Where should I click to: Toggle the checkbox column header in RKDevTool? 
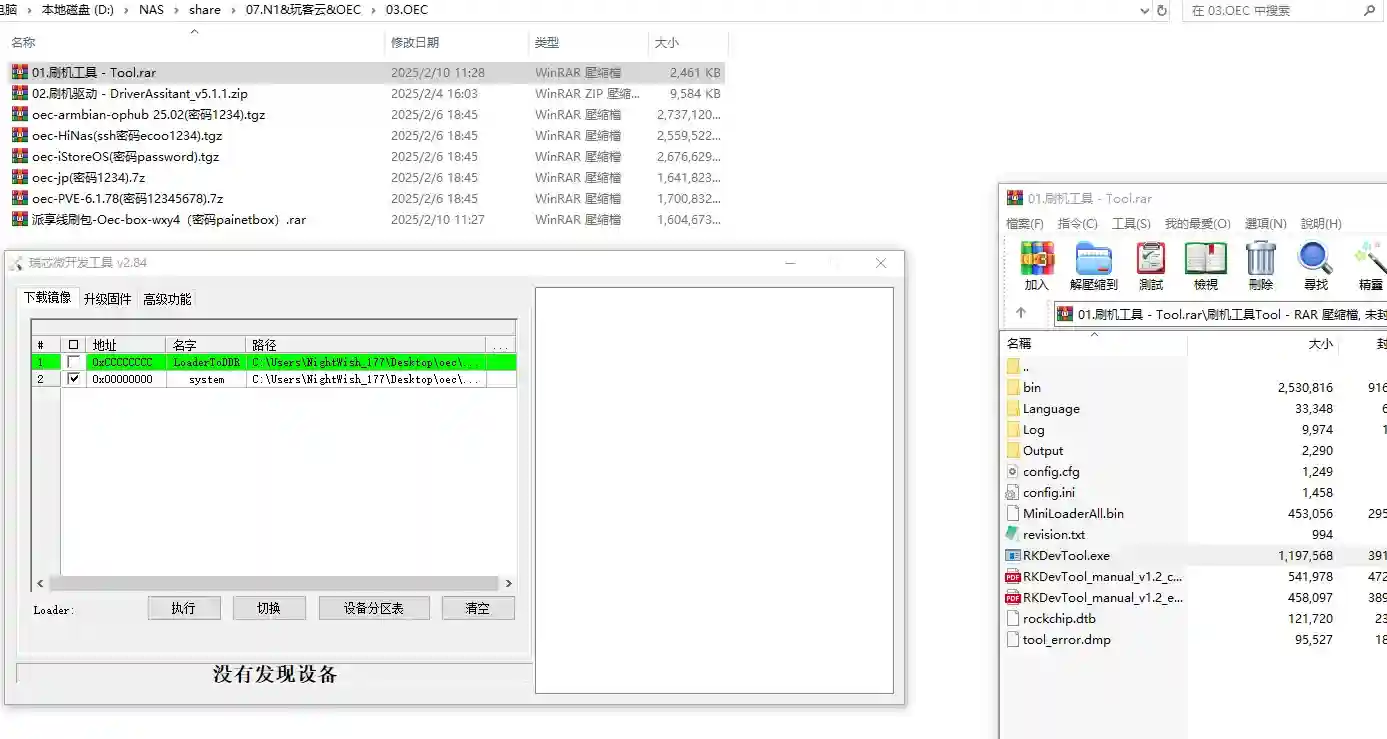[74, 343]
